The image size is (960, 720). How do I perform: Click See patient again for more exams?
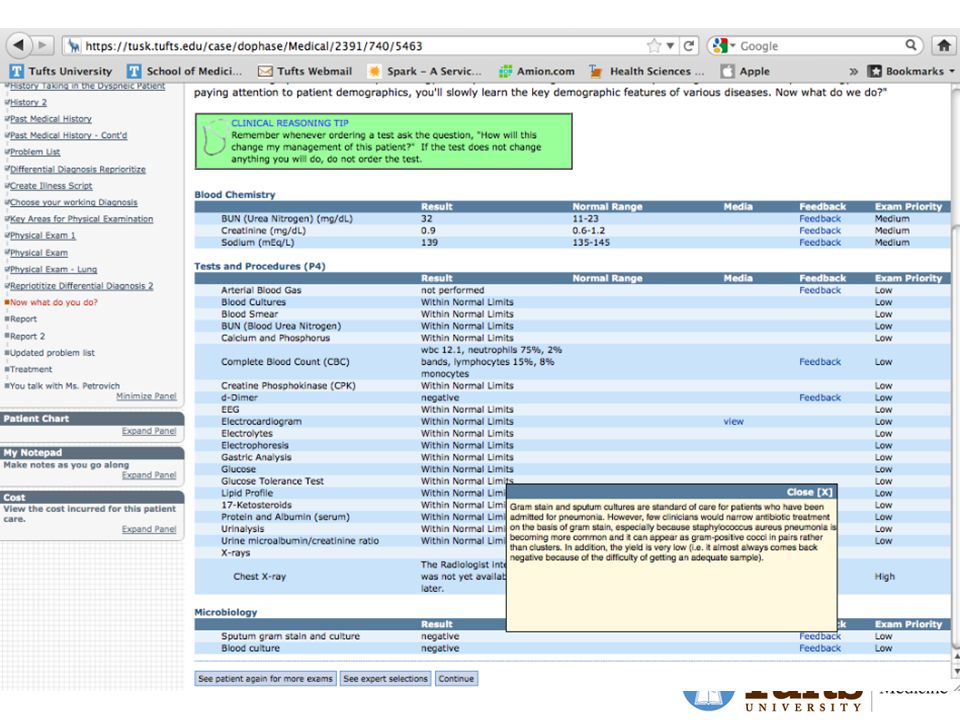265,678
